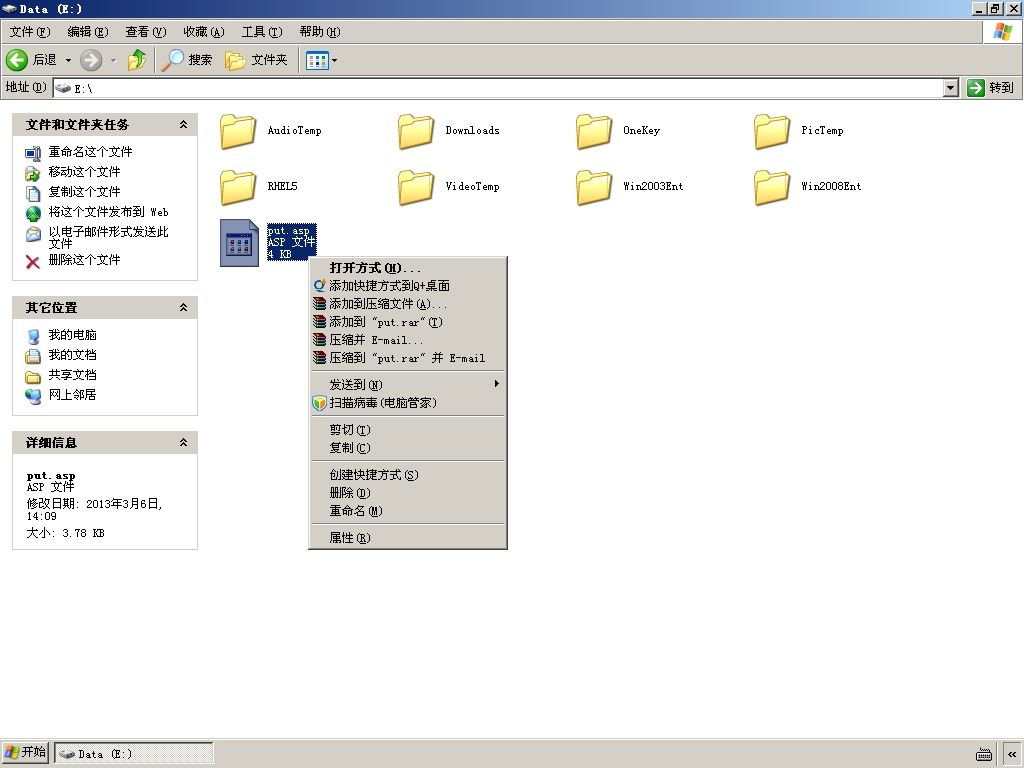The width and height of the screenshot is (1024, 768).
Task: Choose 剪切(T) in context menu
Action: 408,430
